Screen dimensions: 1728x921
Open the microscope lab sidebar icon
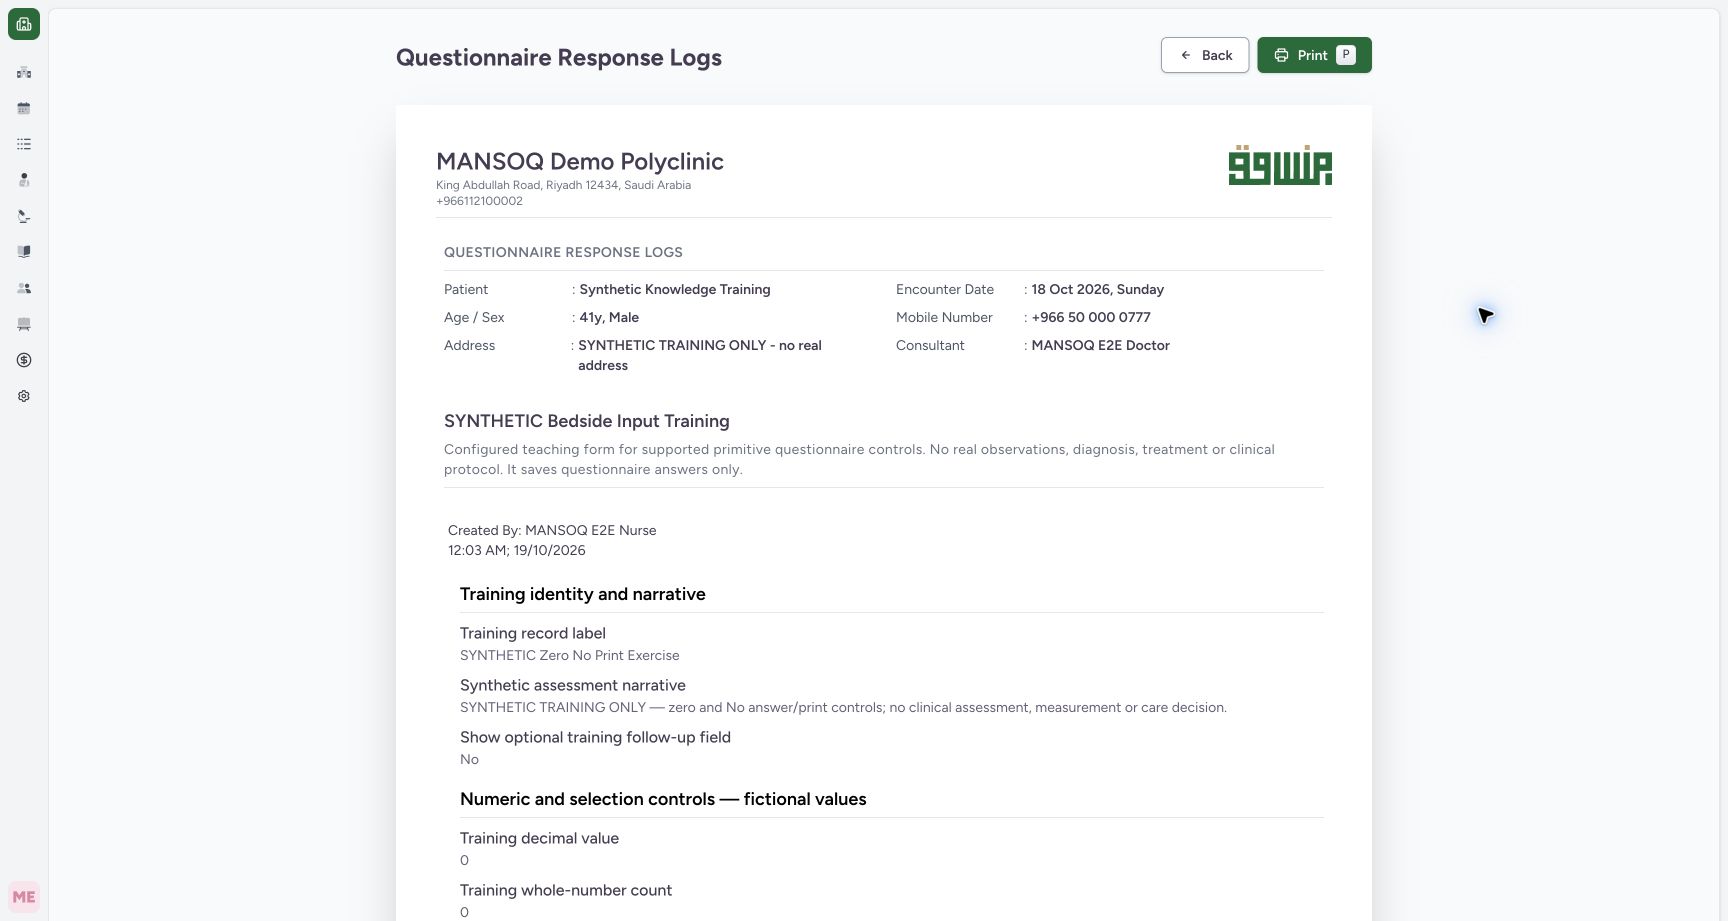point(24,216)
